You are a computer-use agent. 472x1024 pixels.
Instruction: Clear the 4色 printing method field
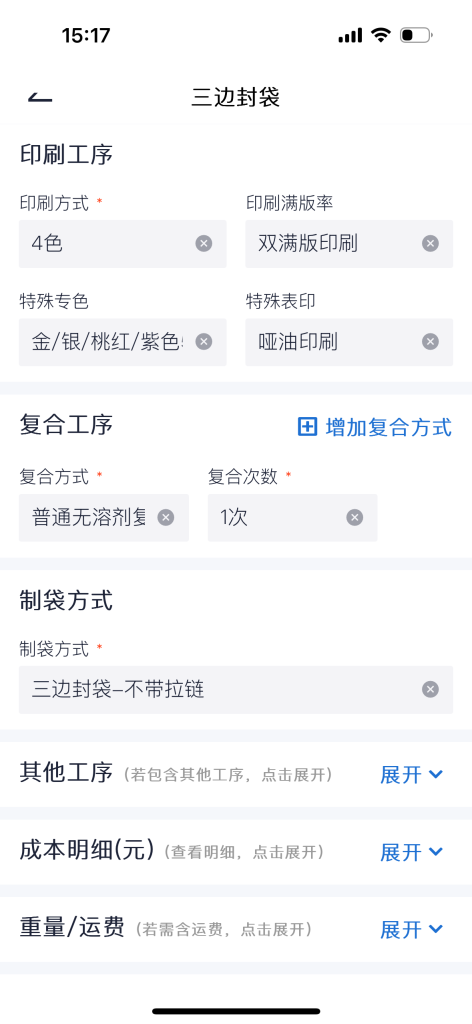204,244
